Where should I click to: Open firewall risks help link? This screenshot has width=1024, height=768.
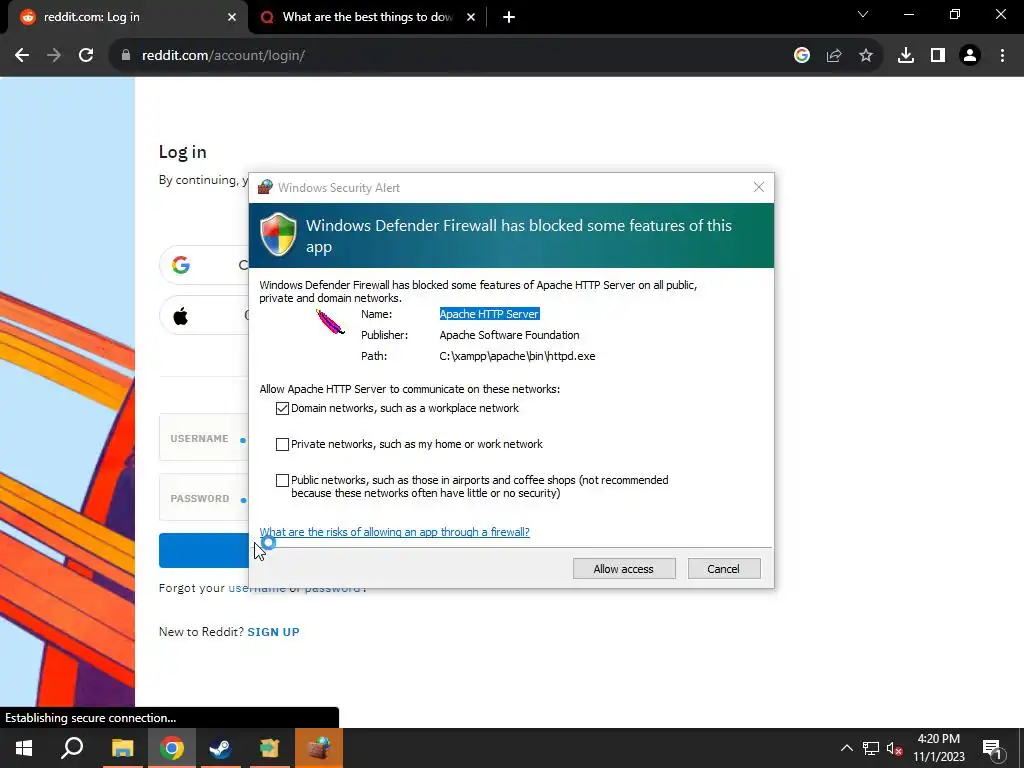394,532
